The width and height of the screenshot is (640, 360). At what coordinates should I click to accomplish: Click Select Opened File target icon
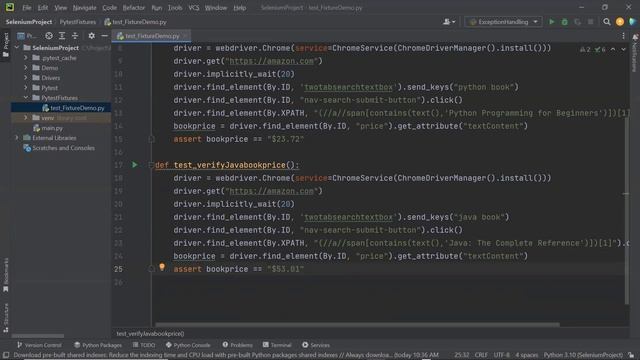click(x=49, y=36)
